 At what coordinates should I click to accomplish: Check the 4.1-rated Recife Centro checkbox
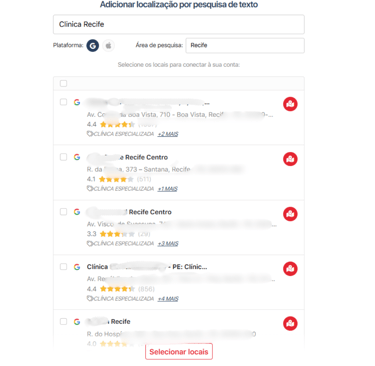click(x=63, y=157)
